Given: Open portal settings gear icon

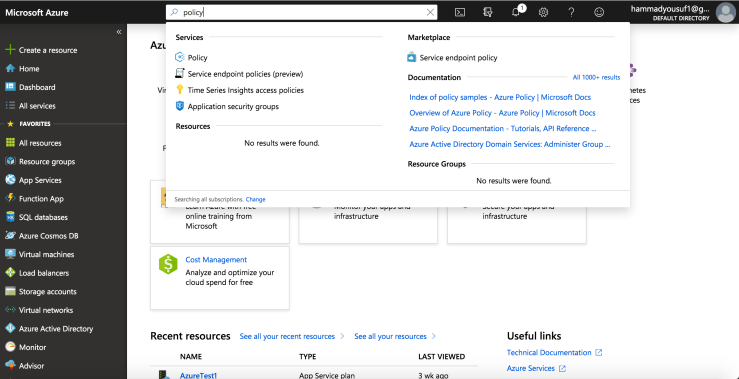Looking at the screenshot, I should 543,13.
